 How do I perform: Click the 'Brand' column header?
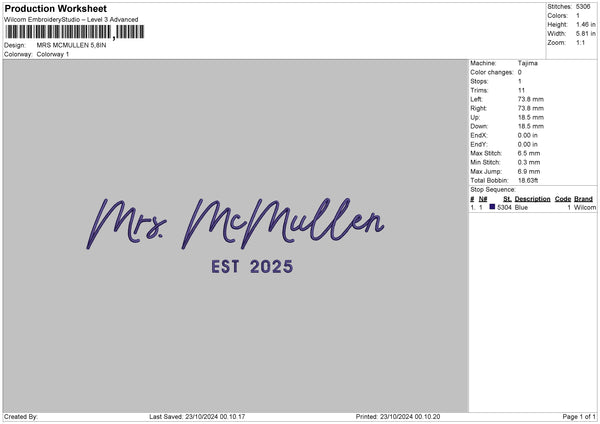583,199
